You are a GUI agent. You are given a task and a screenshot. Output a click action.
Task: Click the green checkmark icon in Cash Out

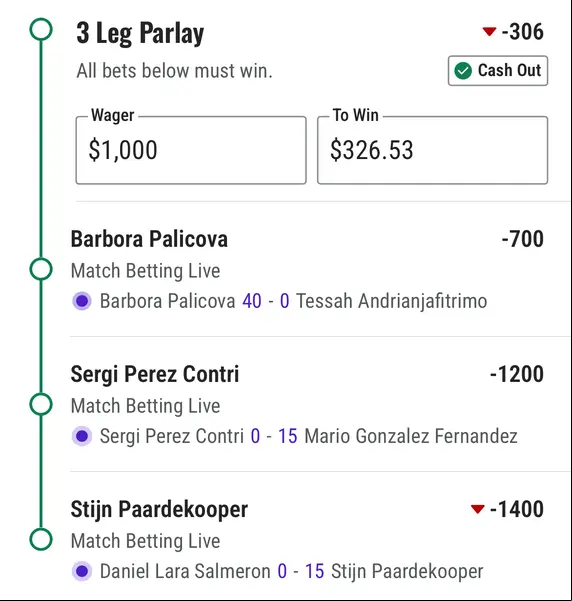tap(463, 71)
